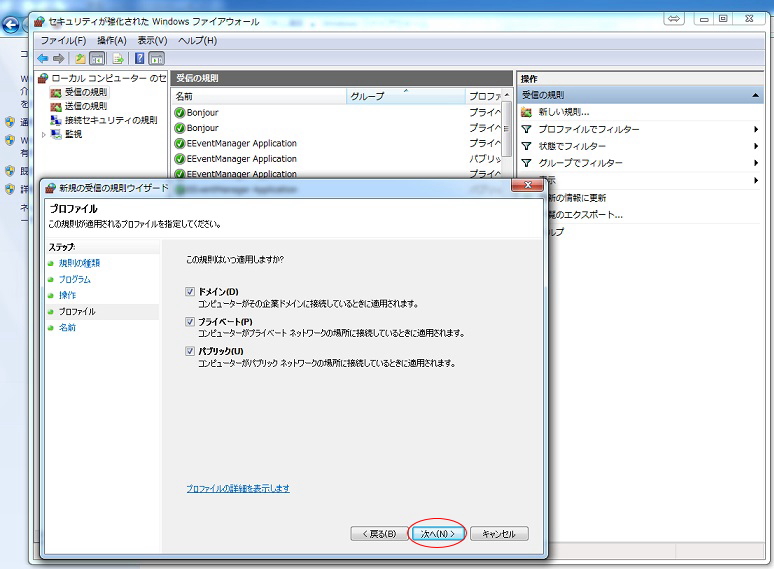Click green check icon of first Bonjour rule
Image resolution: width=774 pixels, height=569 pixels.
point(180,113)
